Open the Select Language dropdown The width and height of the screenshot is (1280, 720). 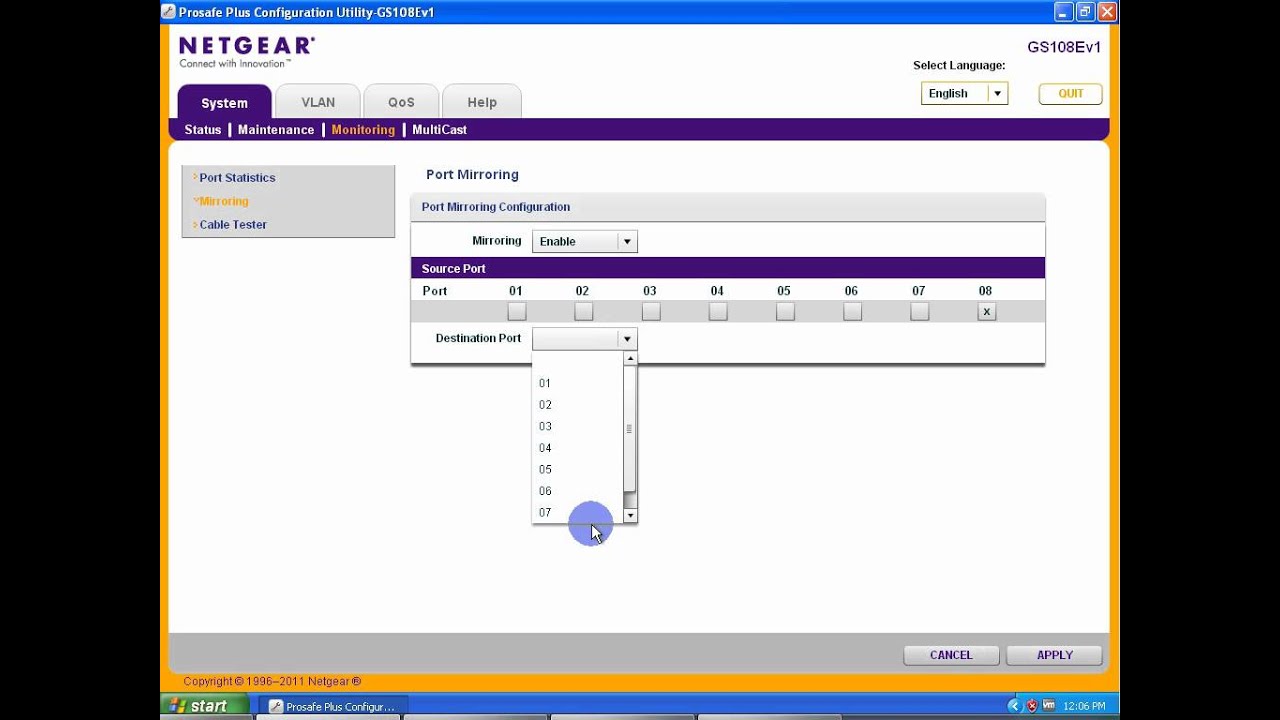coord(964,93)
